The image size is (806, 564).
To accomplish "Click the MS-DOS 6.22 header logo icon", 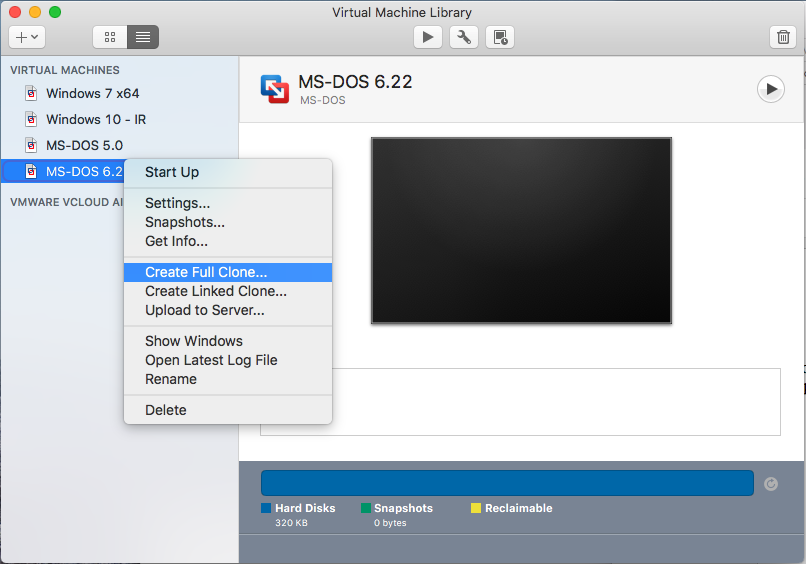I will tap(274, 89).
